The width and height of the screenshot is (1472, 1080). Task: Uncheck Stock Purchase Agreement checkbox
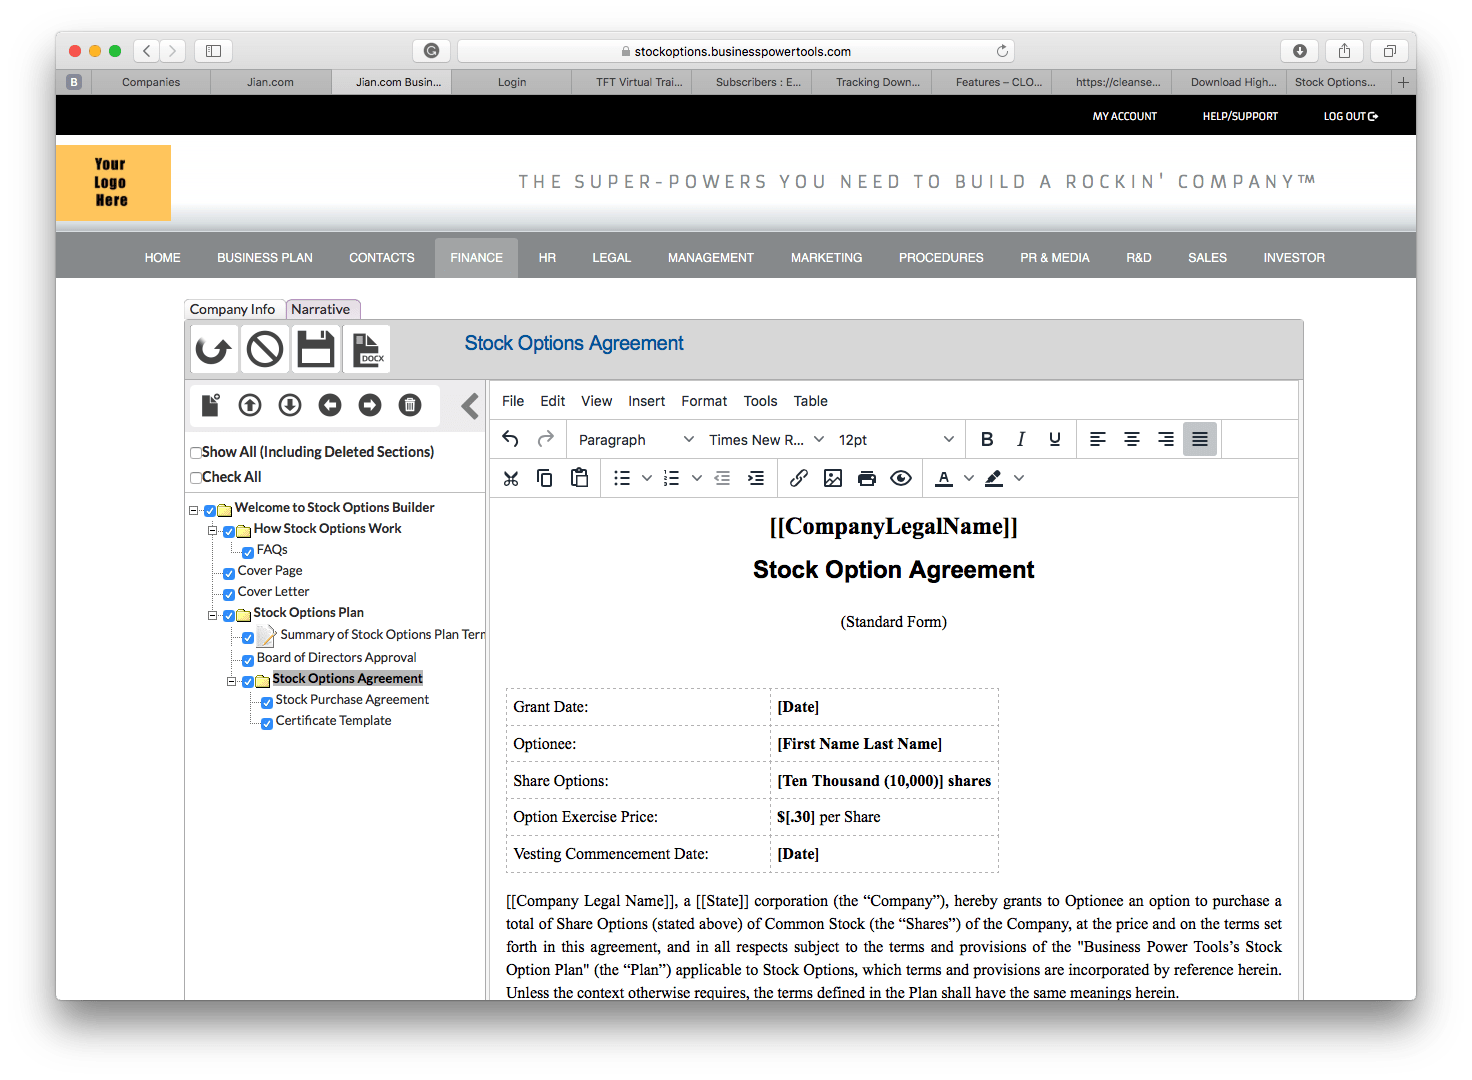pos(267,702)
